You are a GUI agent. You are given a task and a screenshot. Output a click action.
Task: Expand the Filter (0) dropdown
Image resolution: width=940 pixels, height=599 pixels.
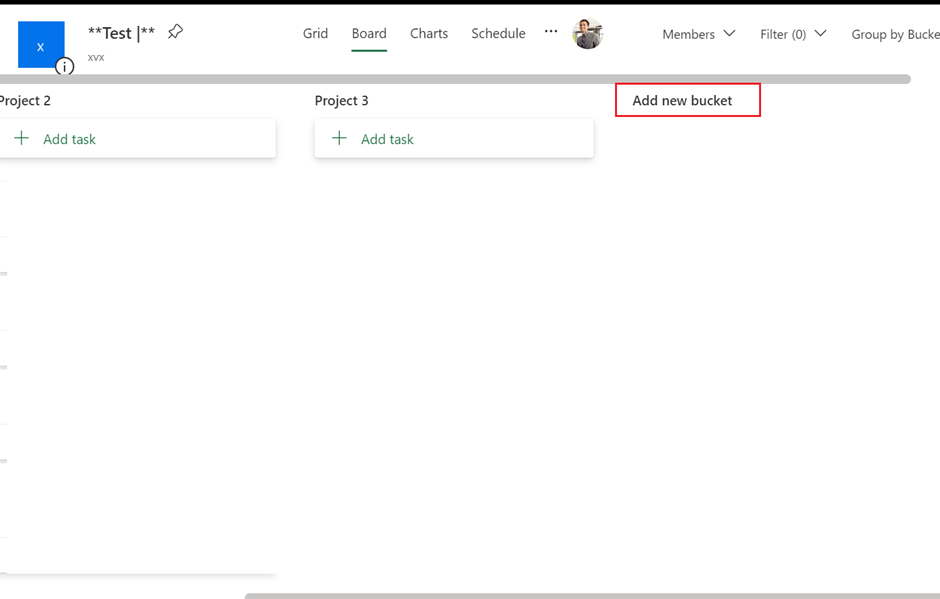point(792,33)
